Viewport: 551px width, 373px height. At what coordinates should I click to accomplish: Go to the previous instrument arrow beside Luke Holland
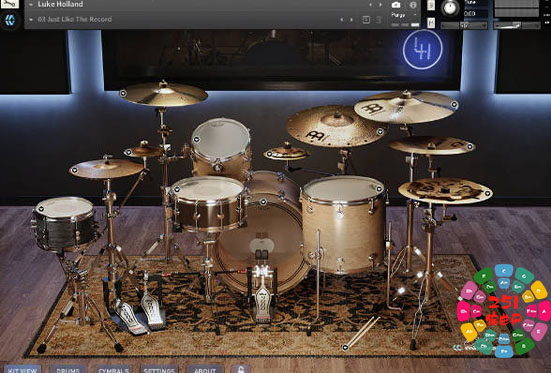pyautogui.click(x=370, y=5)
